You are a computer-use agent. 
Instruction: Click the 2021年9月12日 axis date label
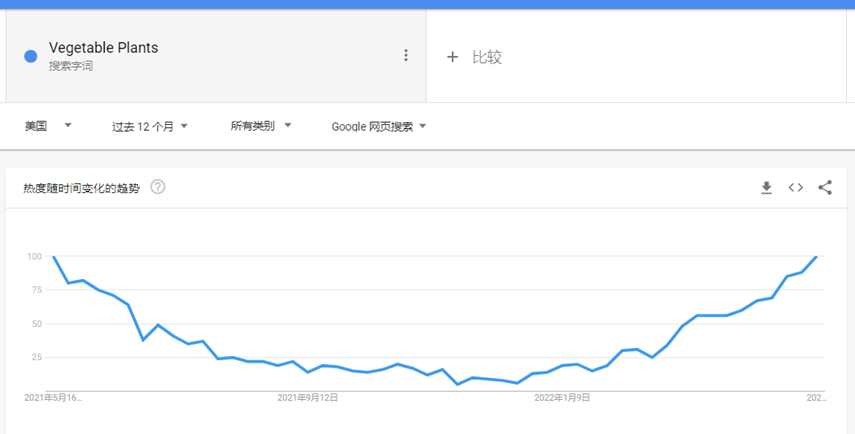click(x=307, y=397)
